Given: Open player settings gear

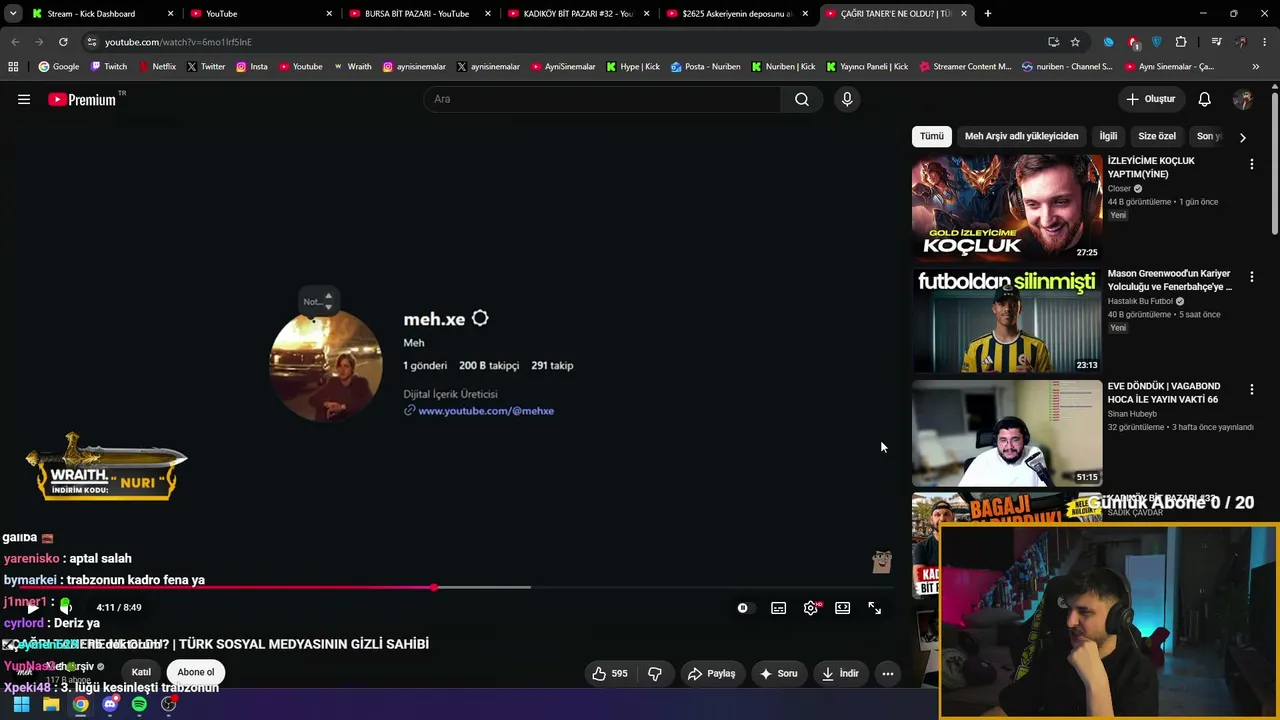Looking at the screenshot, I should [811, 608].
